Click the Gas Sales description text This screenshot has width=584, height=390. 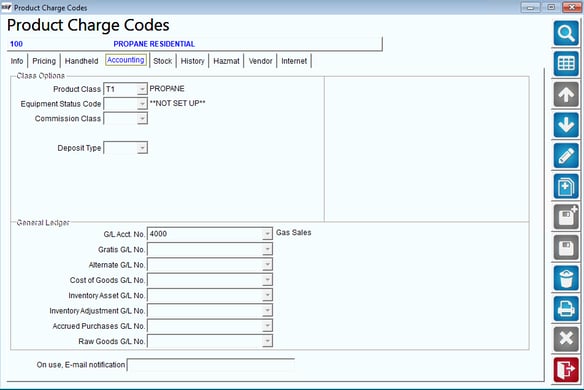point(293,233)
